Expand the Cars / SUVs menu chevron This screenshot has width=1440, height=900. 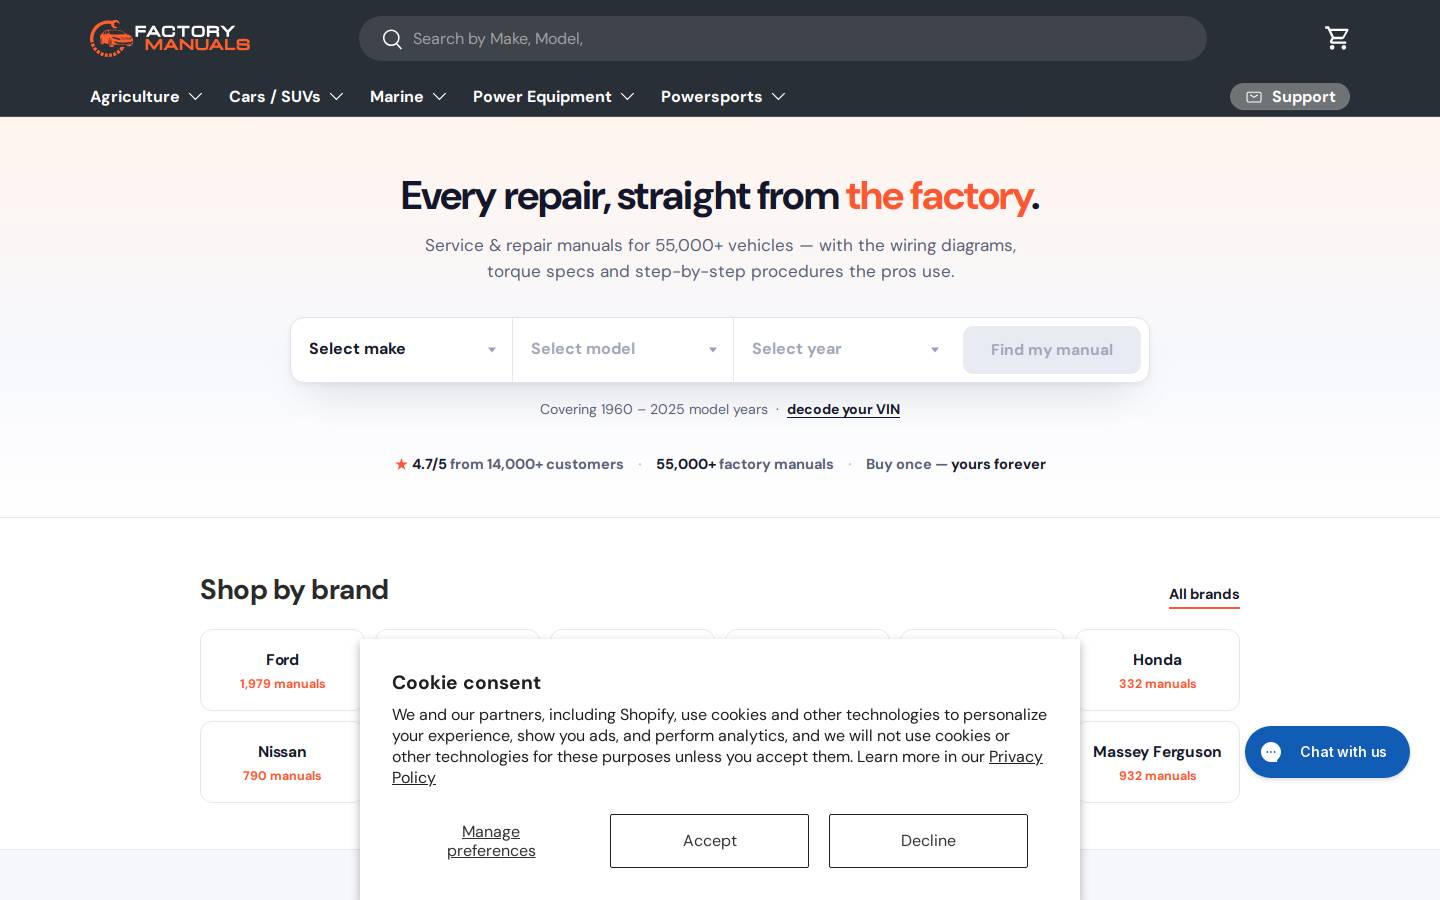[x=336, y=97]
